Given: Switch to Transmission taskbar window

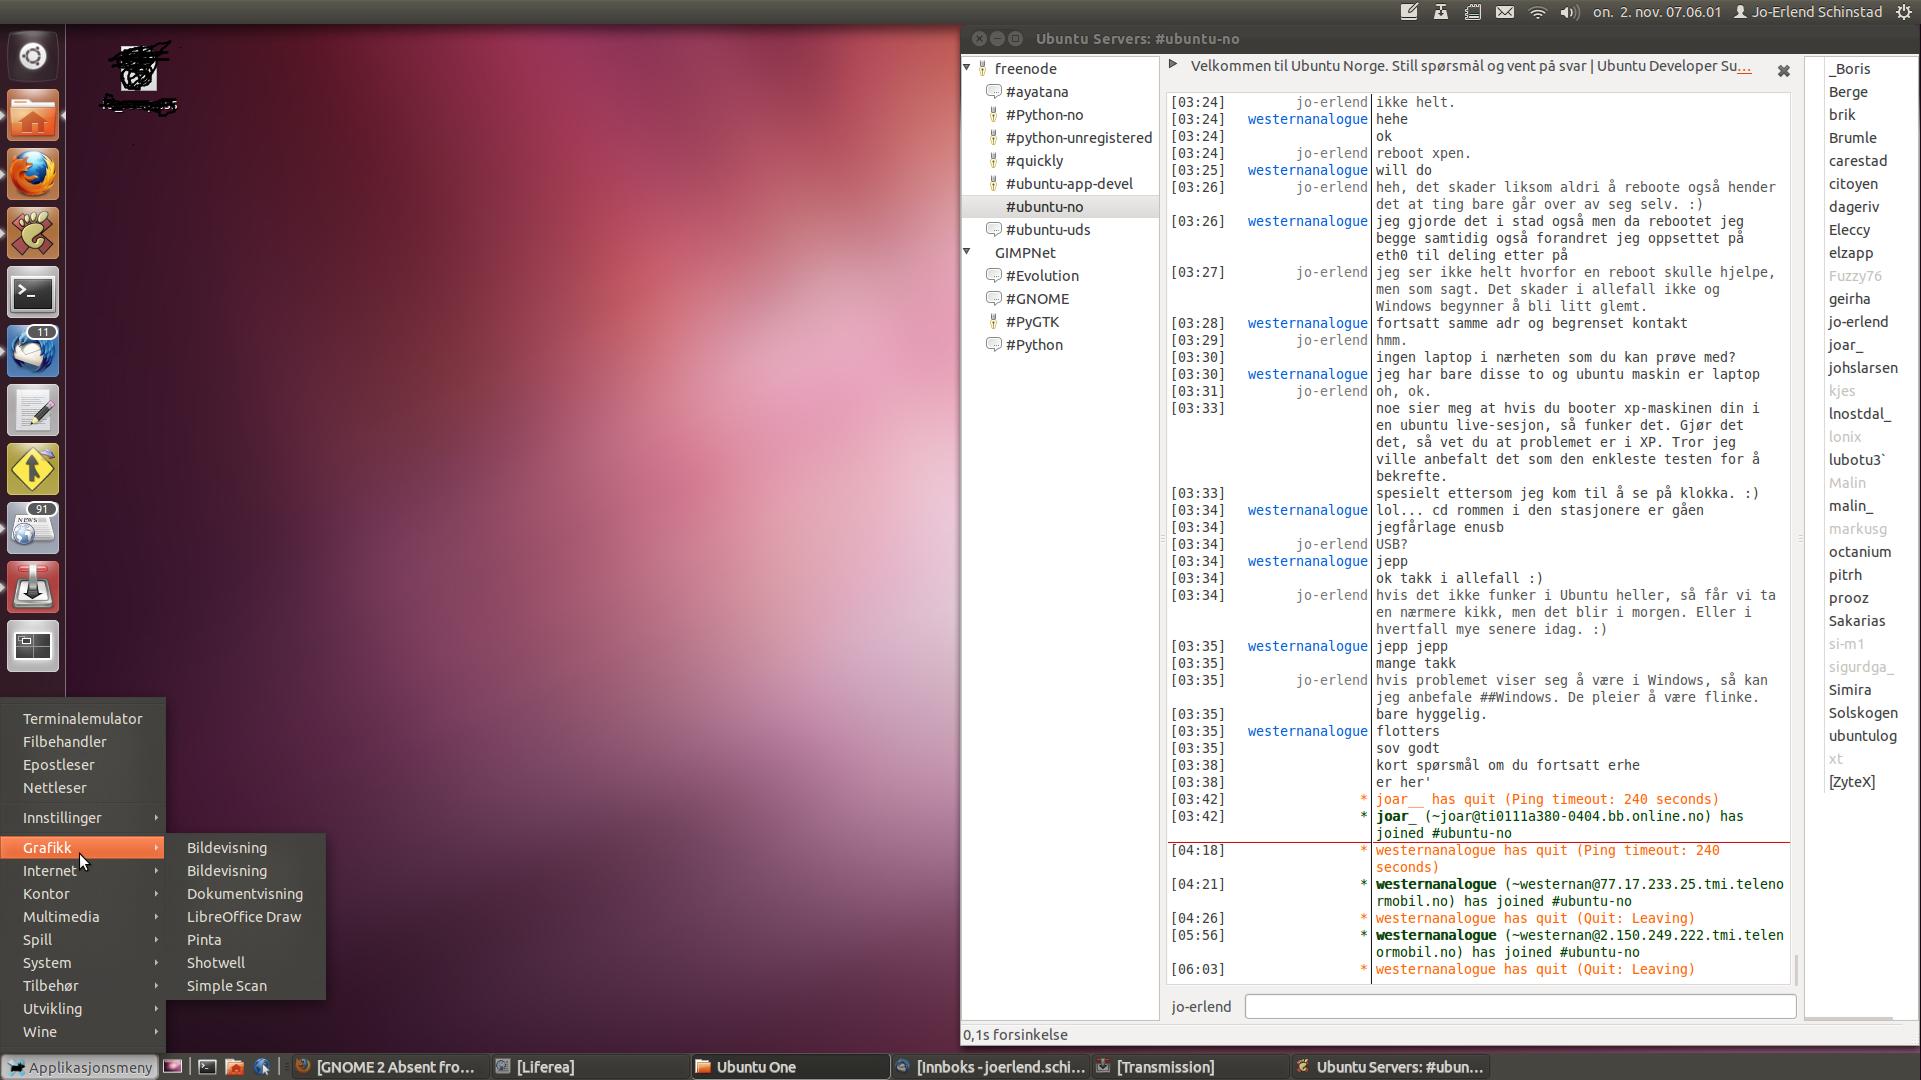Looking at the screenshot, I should pos(1188,1067).
